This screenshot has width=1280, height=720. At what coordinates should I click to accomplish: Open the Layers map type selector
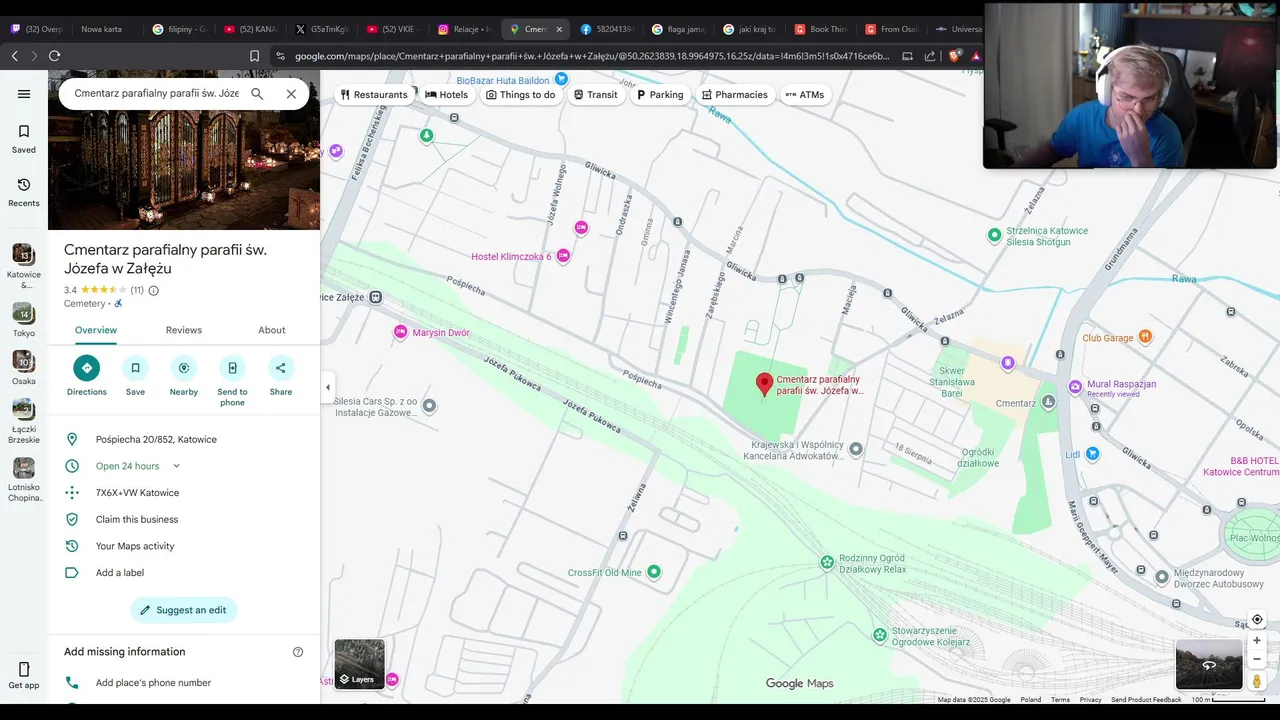360,664
